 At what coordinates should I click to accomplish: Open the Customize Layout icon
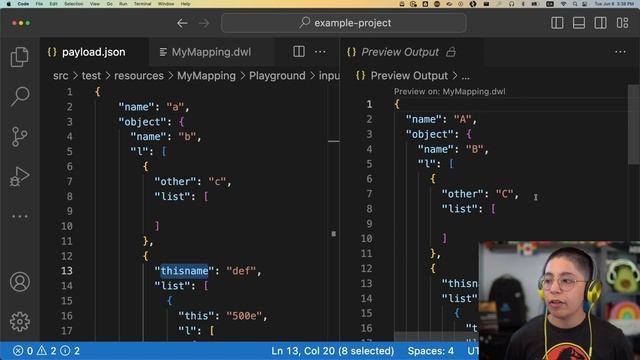click(x=622, y=23)
